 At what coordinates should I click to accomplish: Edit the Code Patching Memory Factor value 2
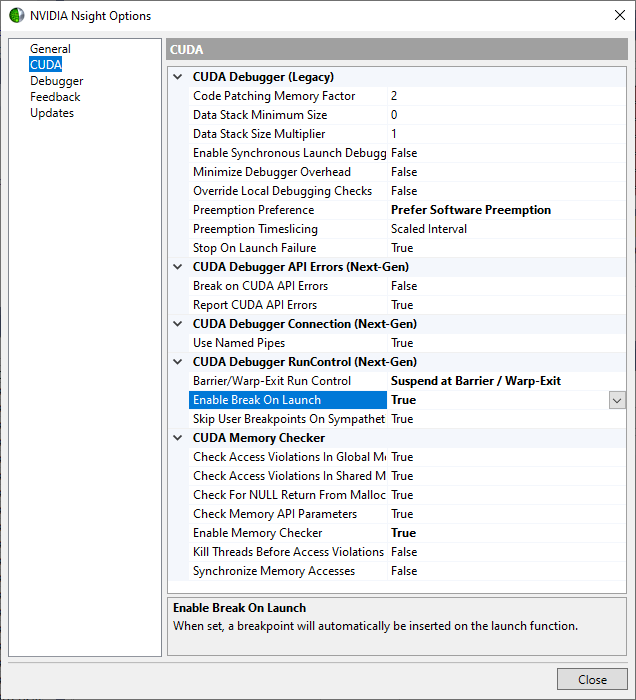[506, 96]
